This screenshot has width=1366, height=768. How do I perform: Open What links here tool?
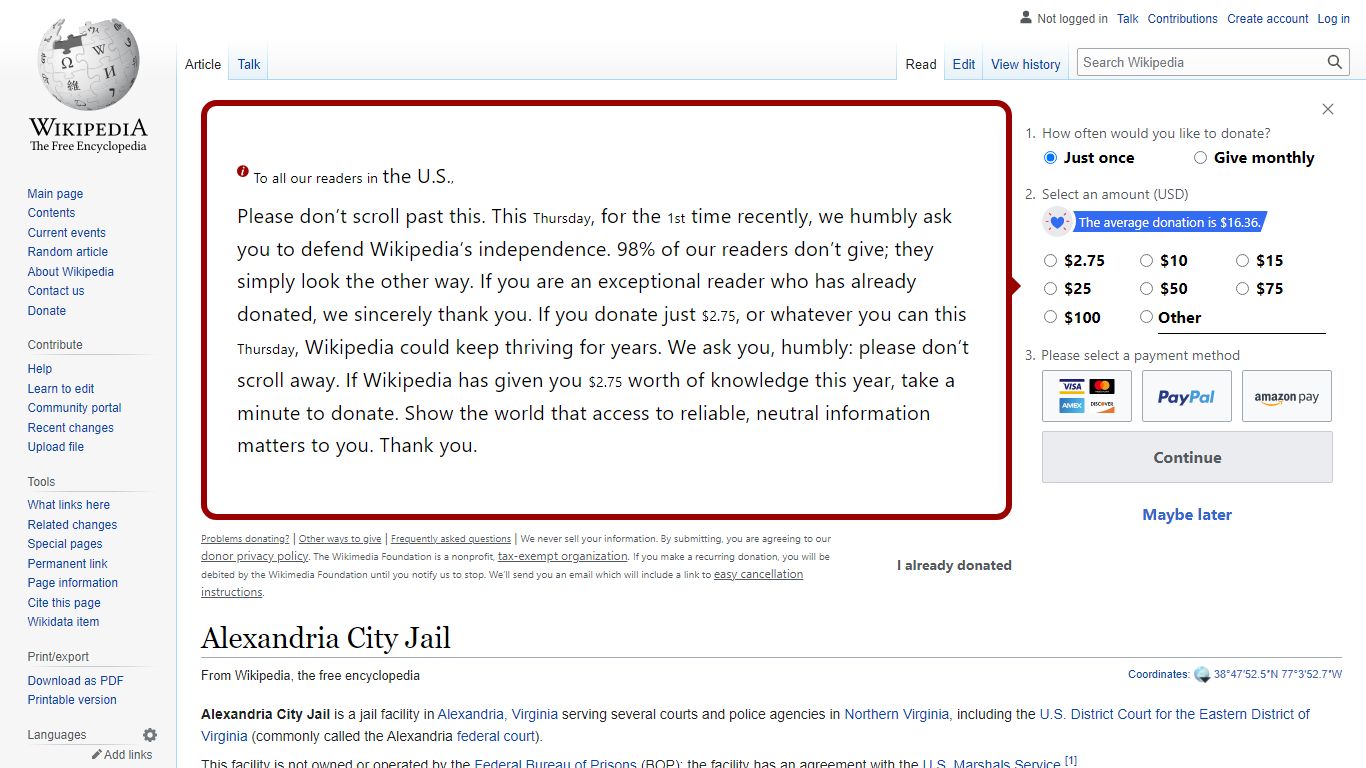tap(68, 505)
